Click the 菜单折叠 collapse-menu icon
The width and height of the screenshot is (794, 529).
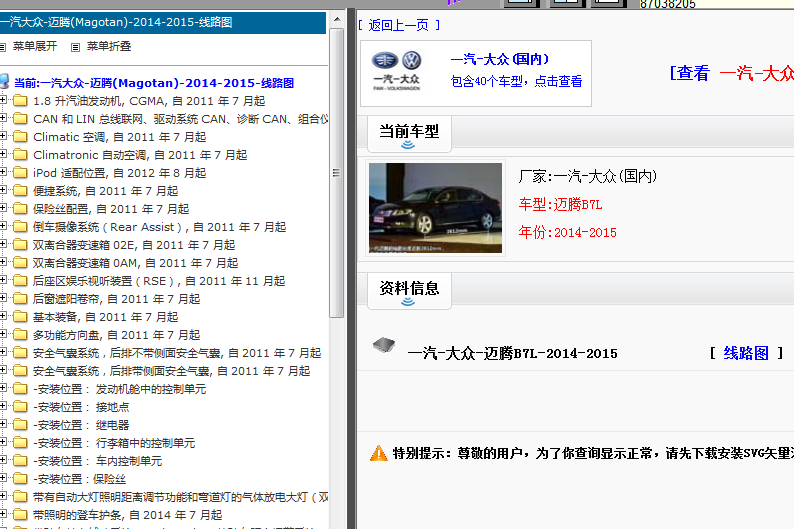coord(75,47)
